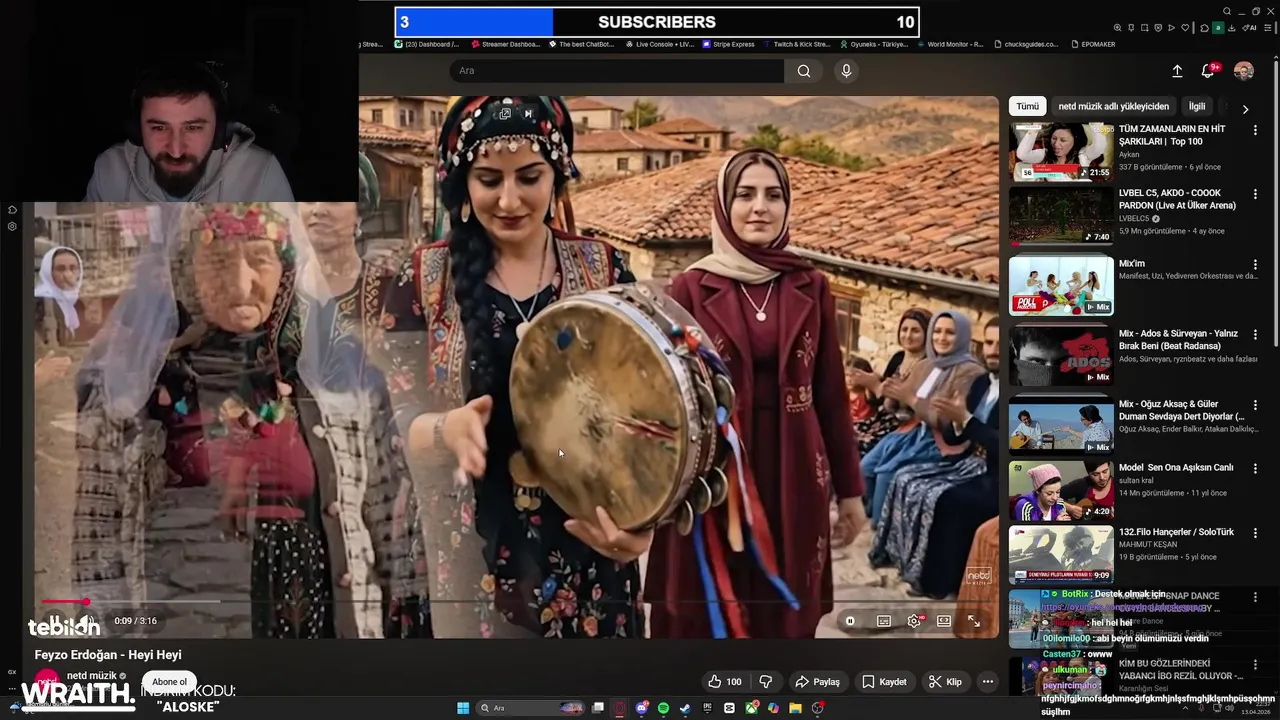Open options for KİM BU GÖZLERİNDEKİ video
Screen dimensions: 1280x720
1255,664
